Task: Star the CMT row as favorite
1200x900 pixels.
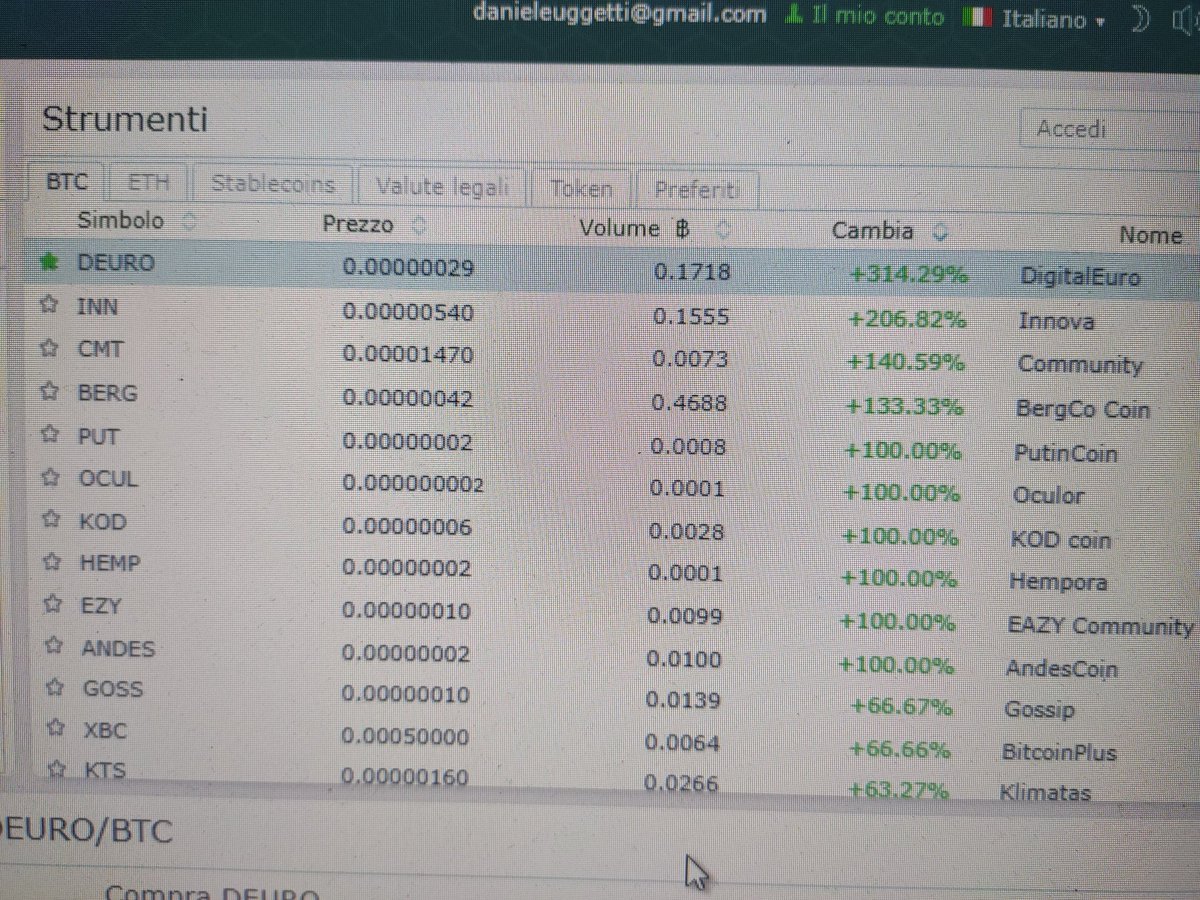Action: click(x=47, y=350)
